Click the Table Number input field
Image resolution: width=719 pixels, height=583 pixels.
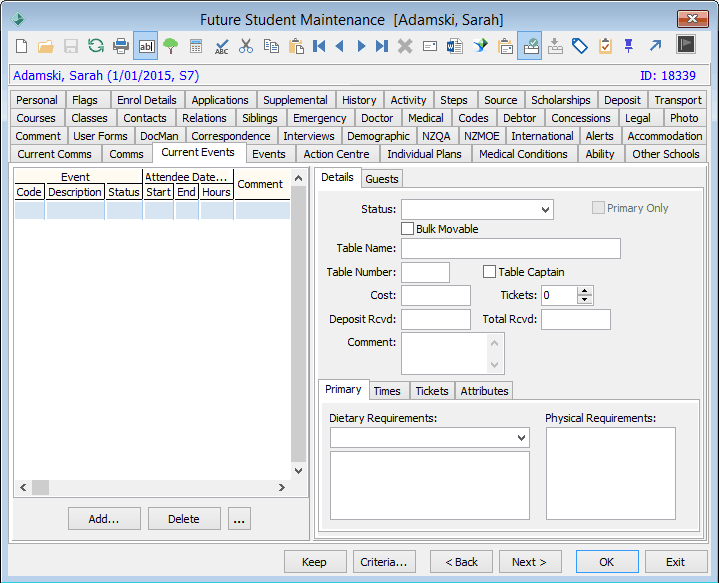pos(425,272)
